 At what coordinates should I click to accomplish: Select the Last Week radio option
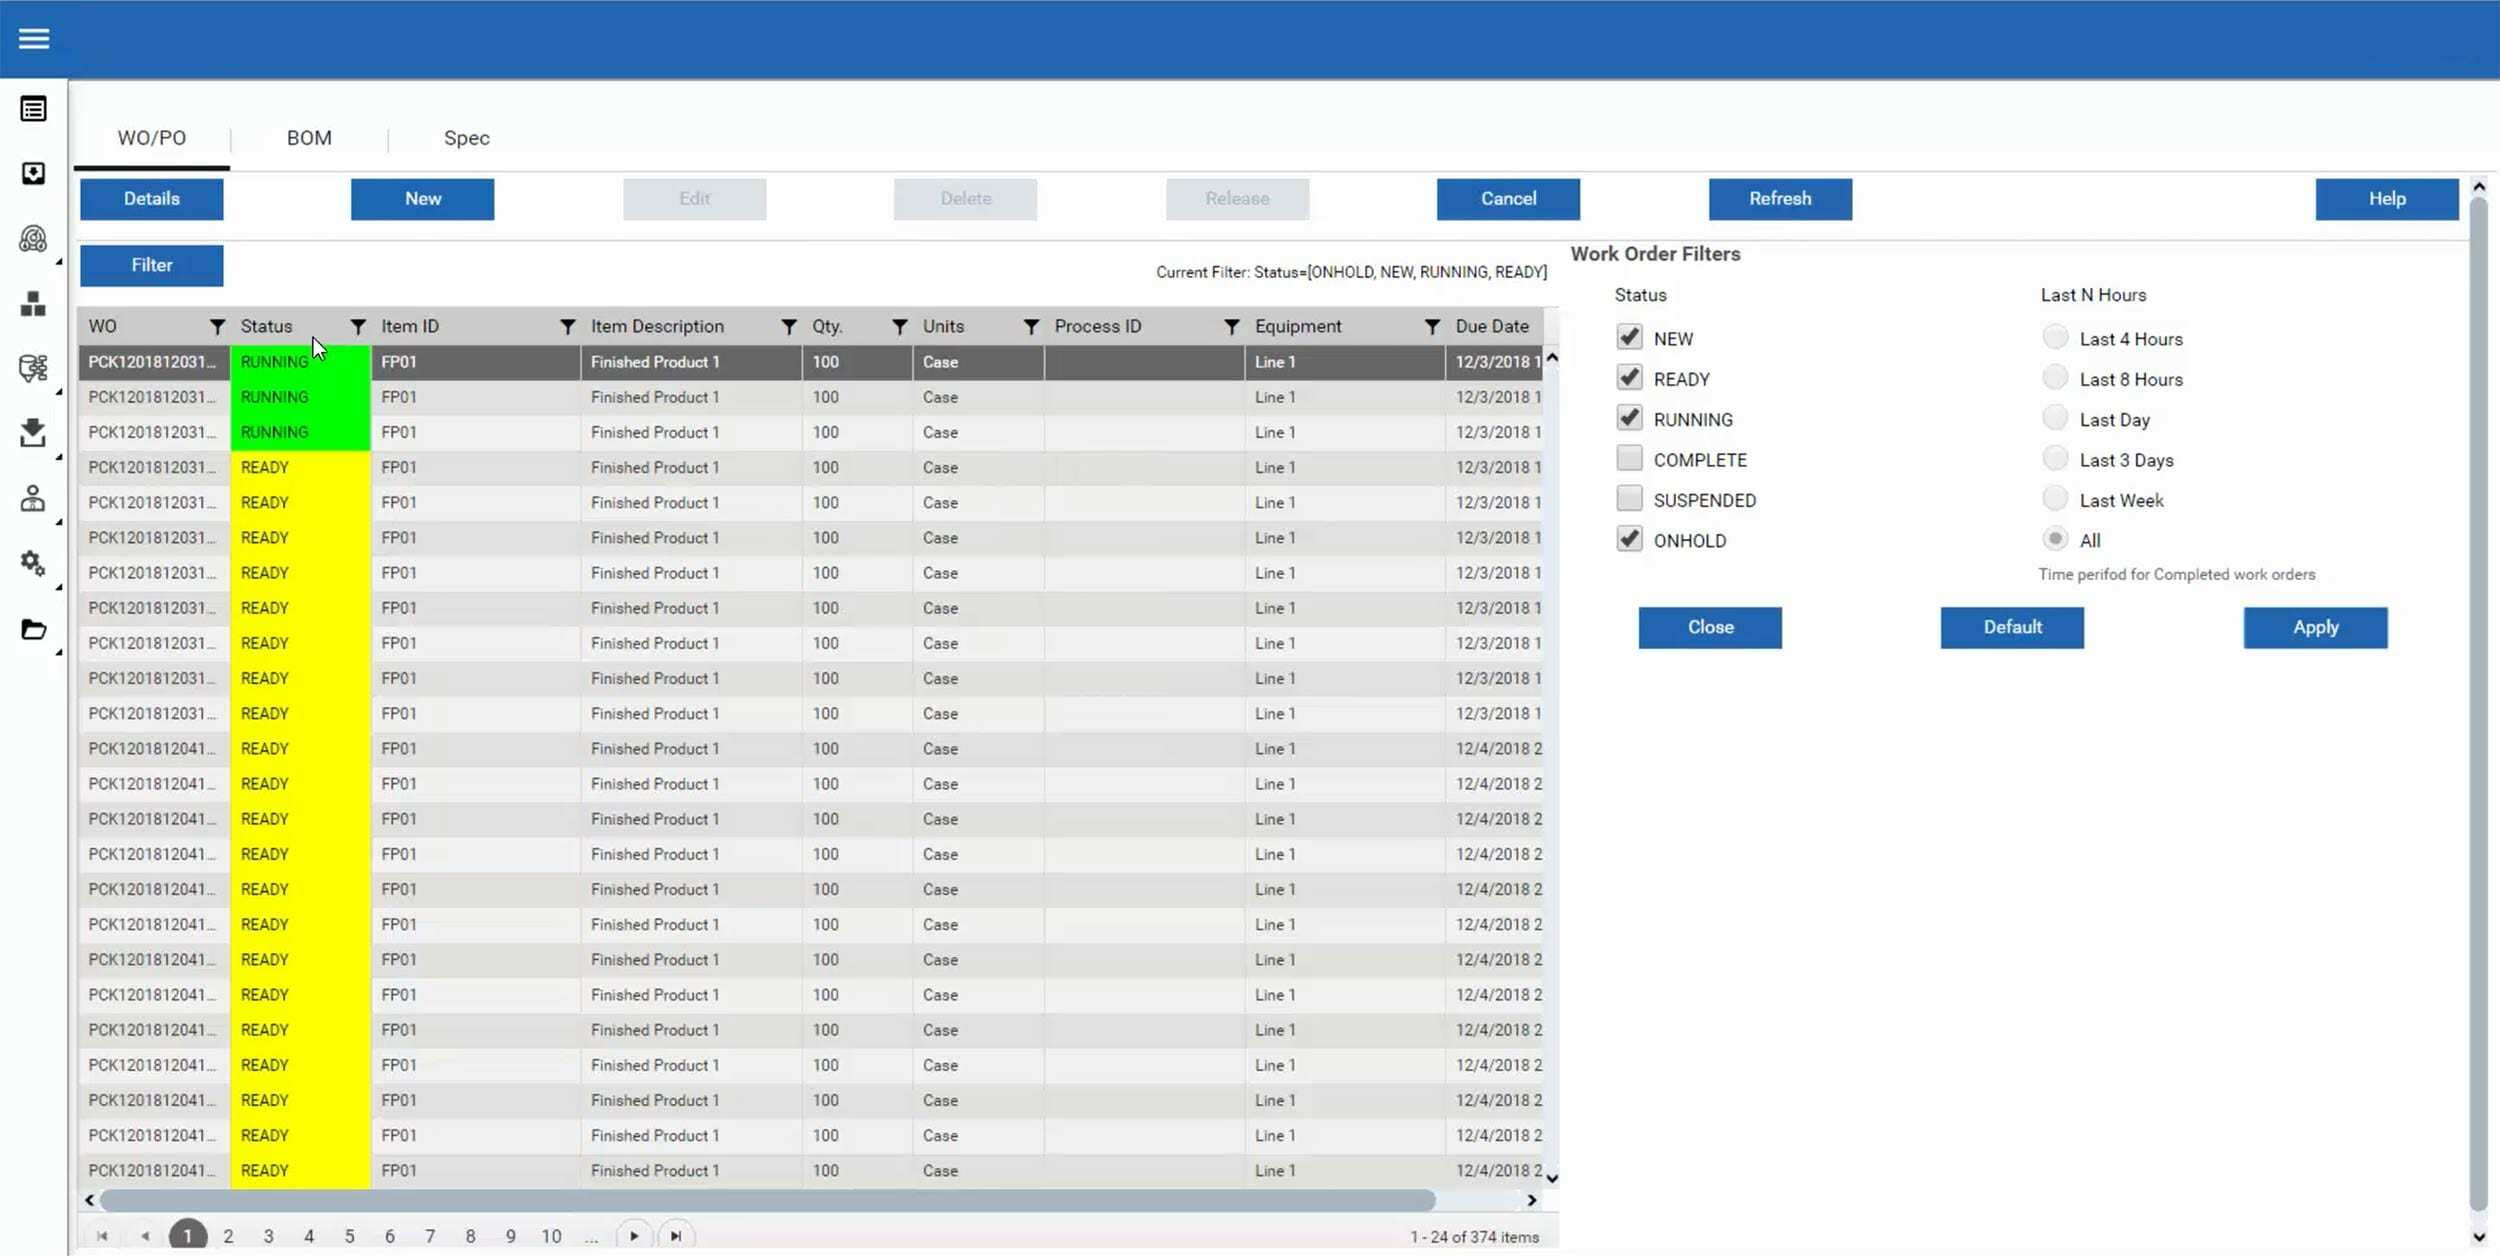click(2055, 499)
